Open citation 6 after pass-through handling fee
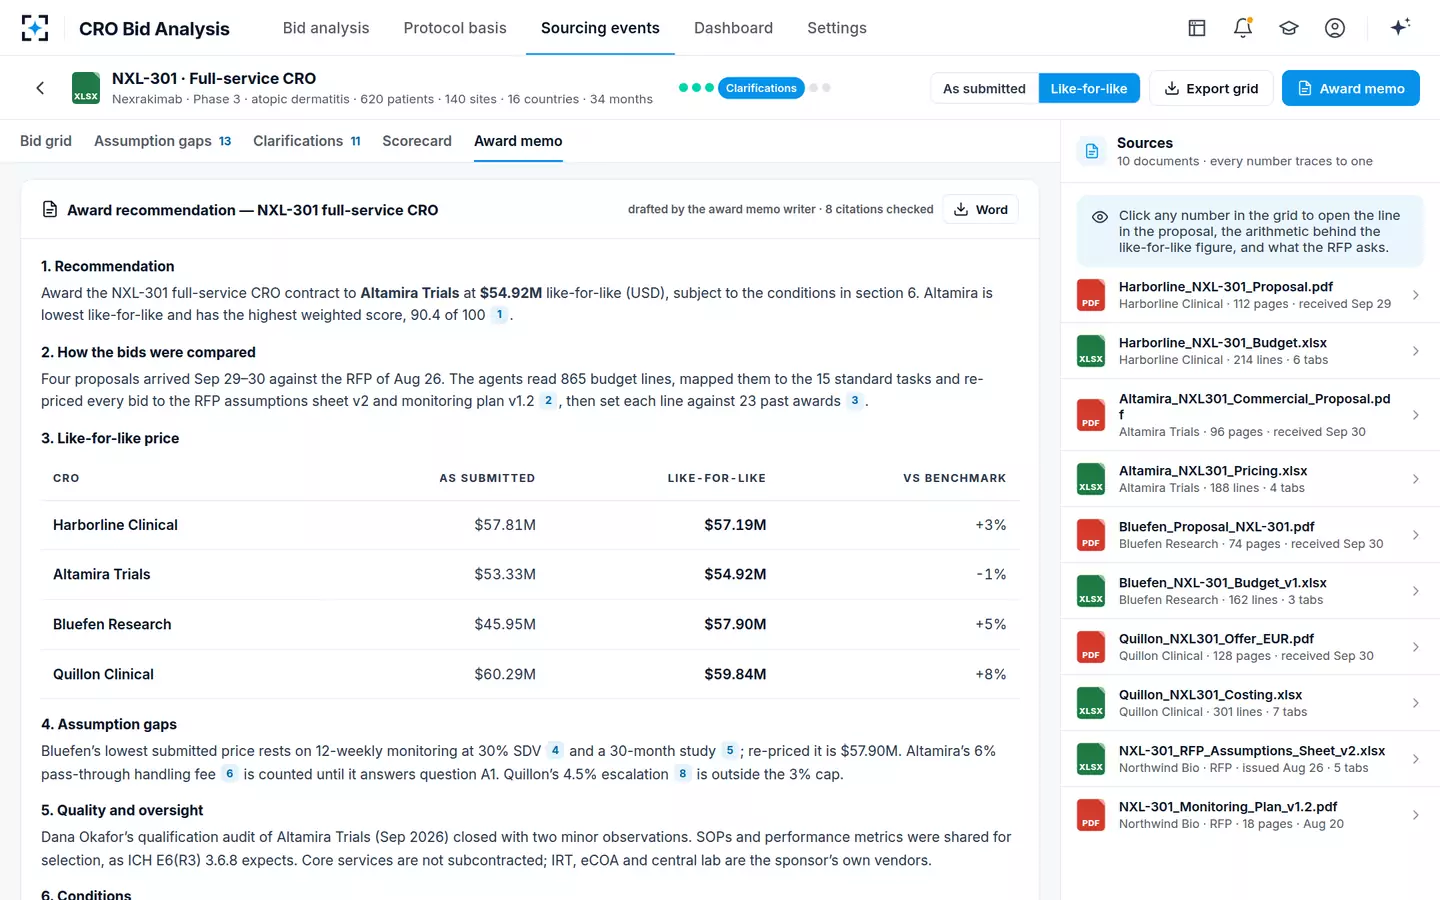 [x=229, y=773]
